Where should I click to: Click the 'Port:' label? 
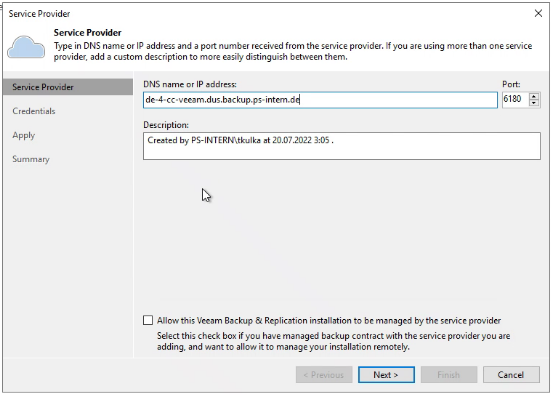pos(511,84)
